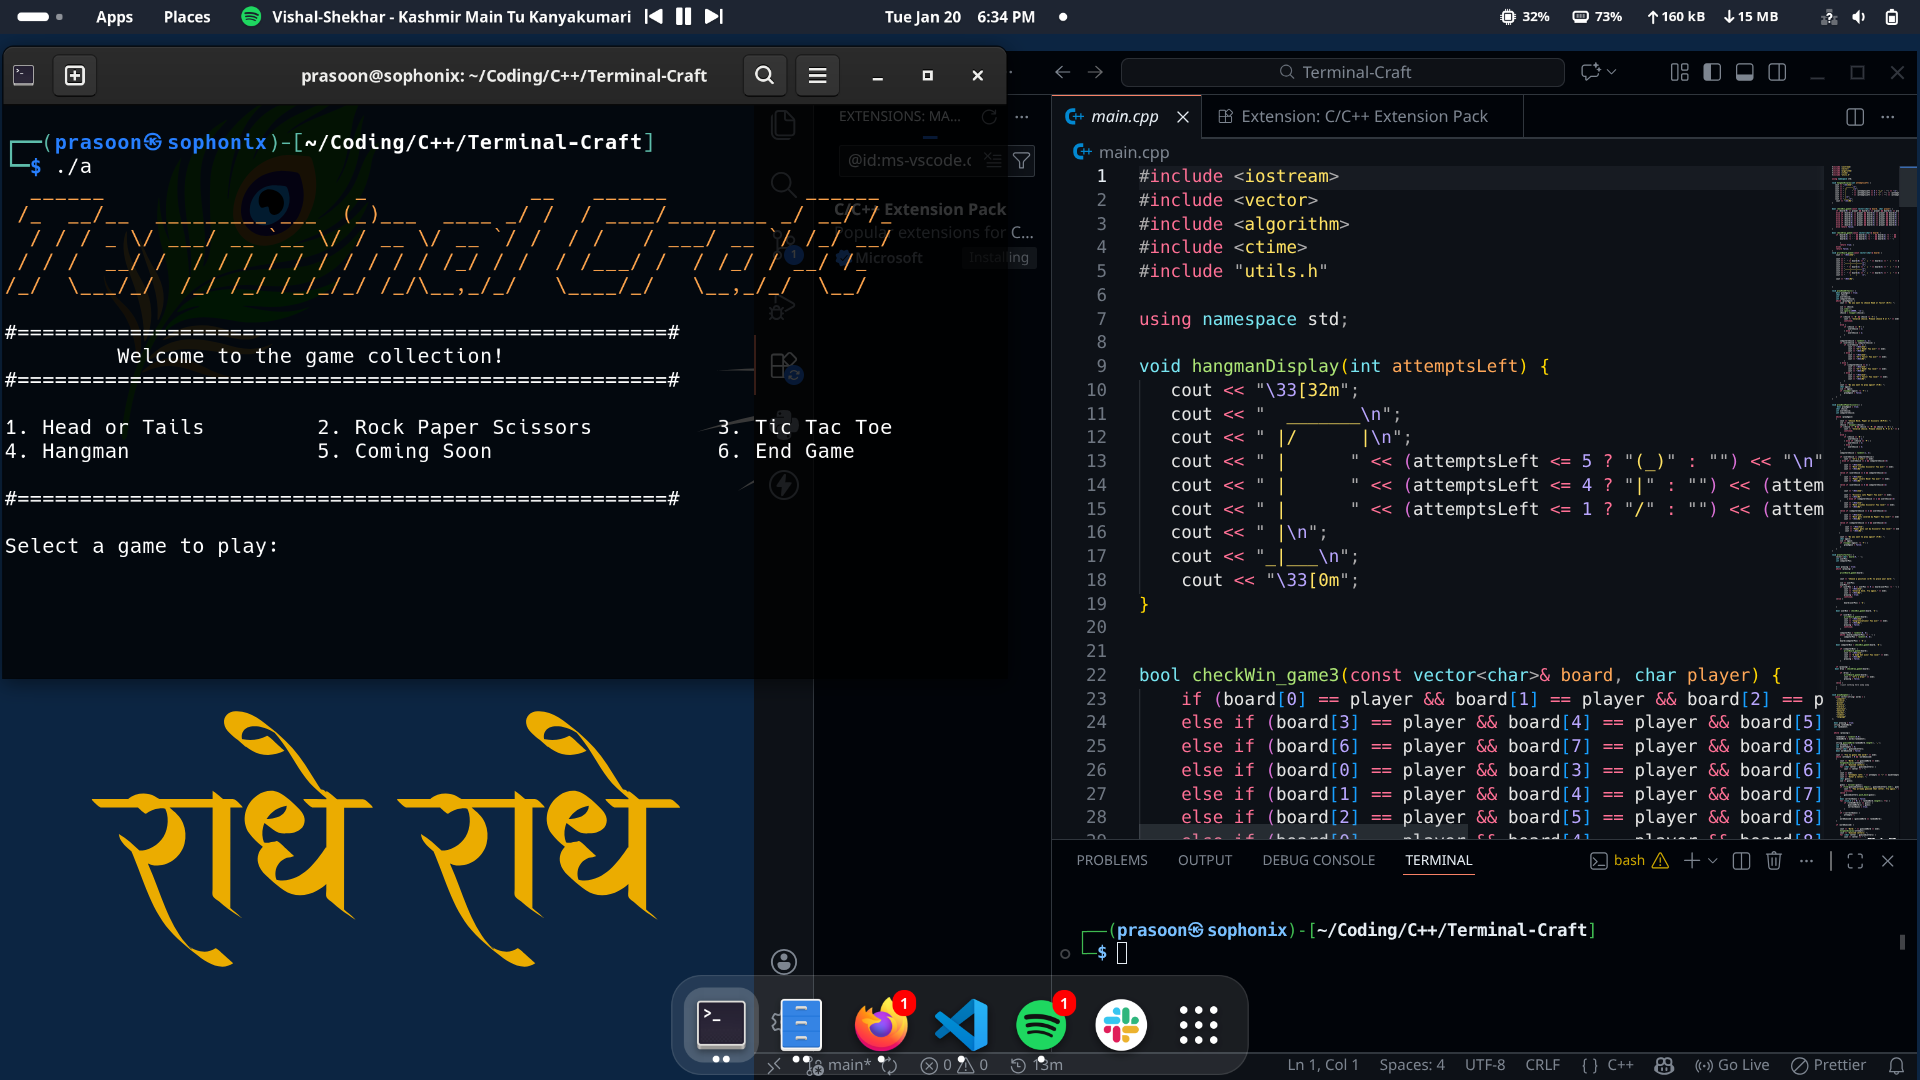The height and width of the screenshot is (1080, 1920).
Task: Open the terminal hamburger menu
Action: (817, 75)
